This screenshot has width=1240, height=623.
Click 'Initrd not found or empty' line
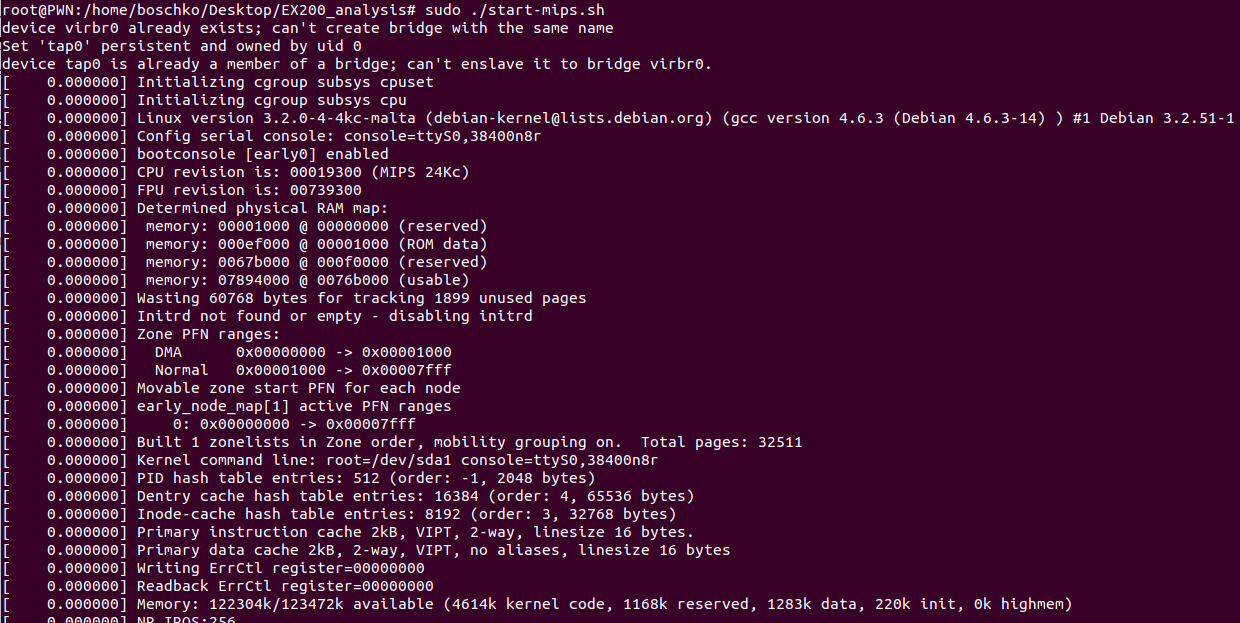334,316
